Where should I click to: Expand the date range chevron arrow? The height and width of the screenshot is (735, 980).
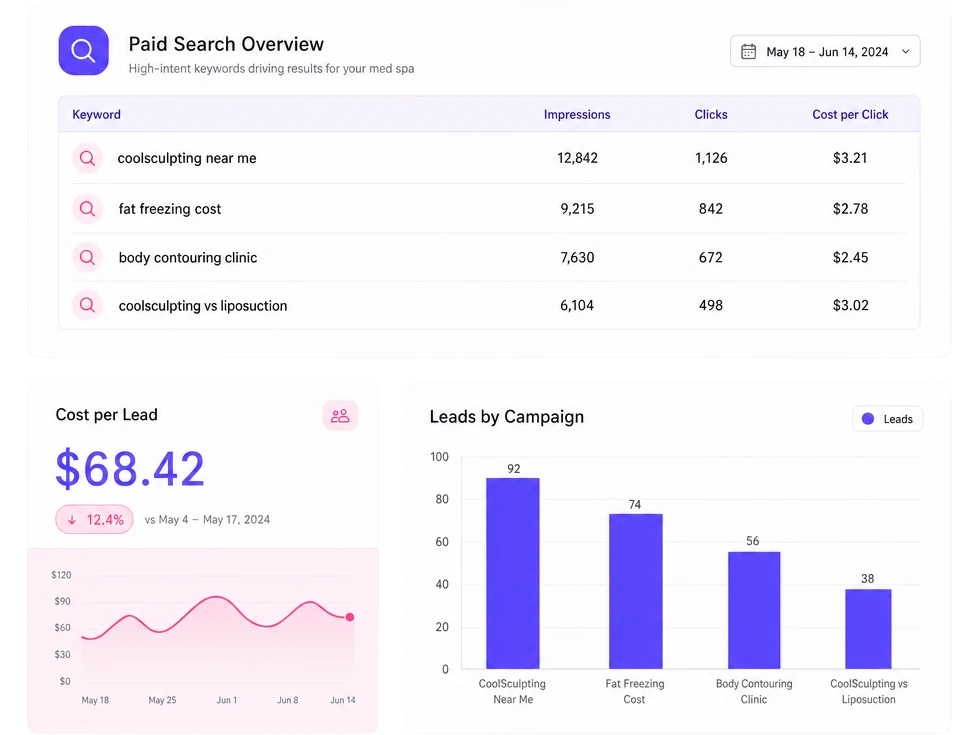point(906,52)
